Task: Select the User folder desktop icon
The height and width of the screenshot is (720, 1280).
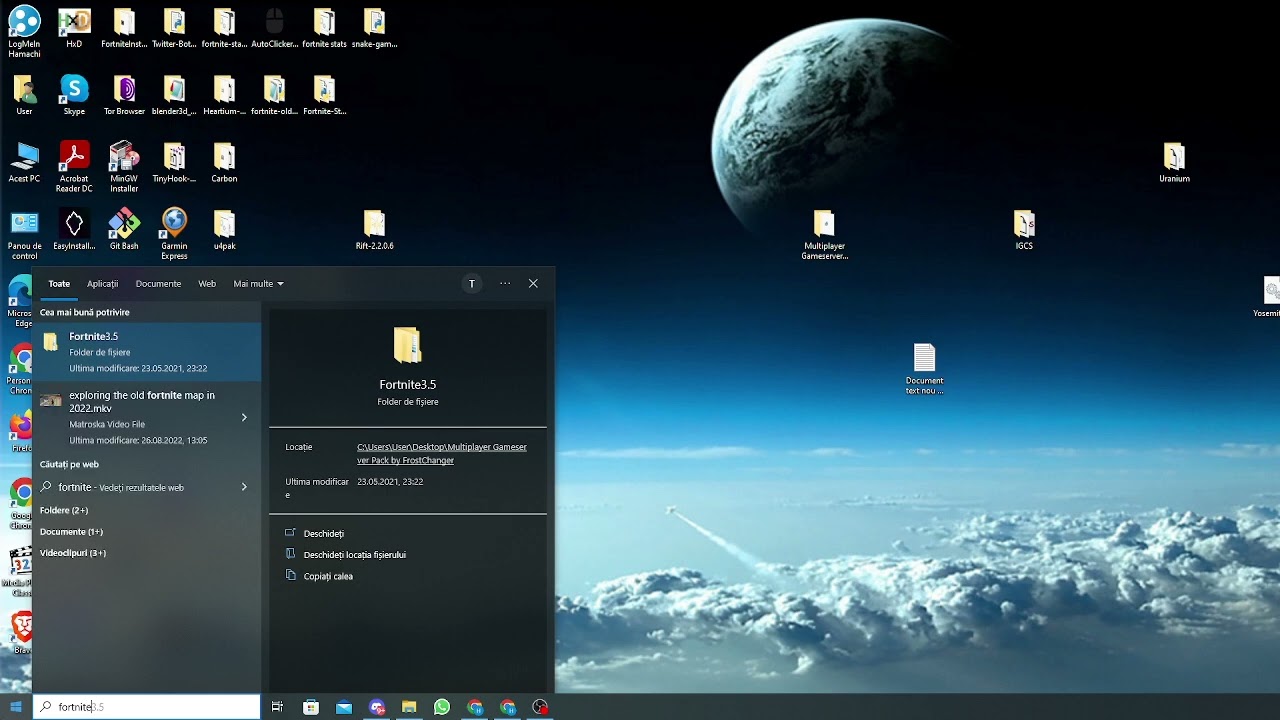Action: (24, 95)
